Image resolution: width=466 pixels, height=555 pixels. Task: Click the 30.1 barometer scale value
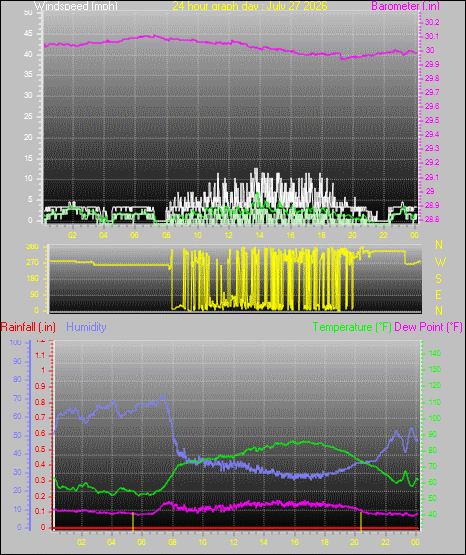(x=432, y=36)
